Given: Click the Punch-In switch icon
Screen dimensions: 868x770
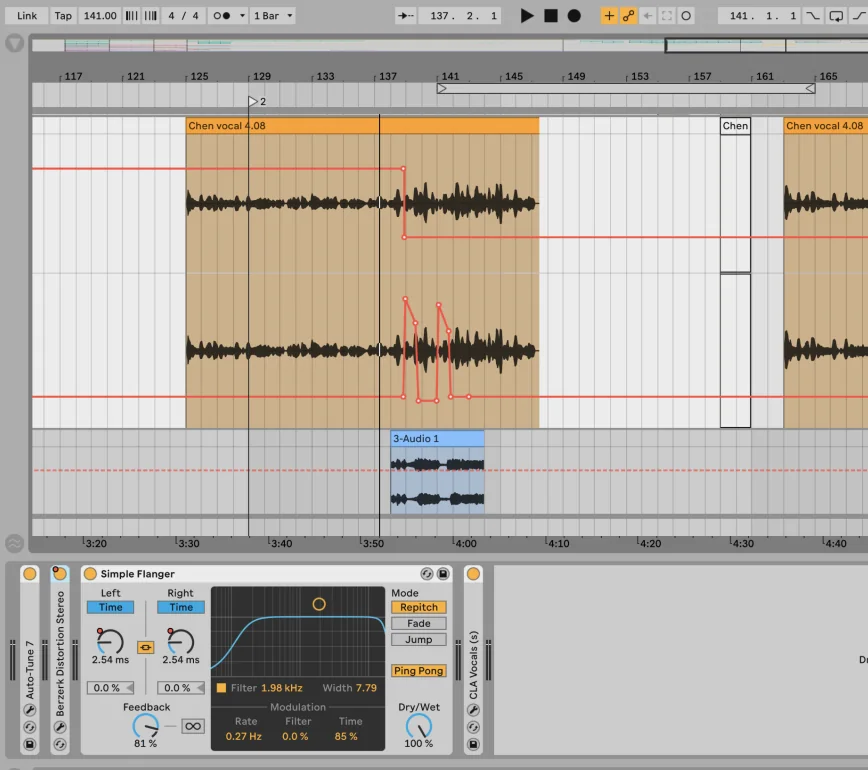Looking at the screenshot, I should (x=812, y=16).
